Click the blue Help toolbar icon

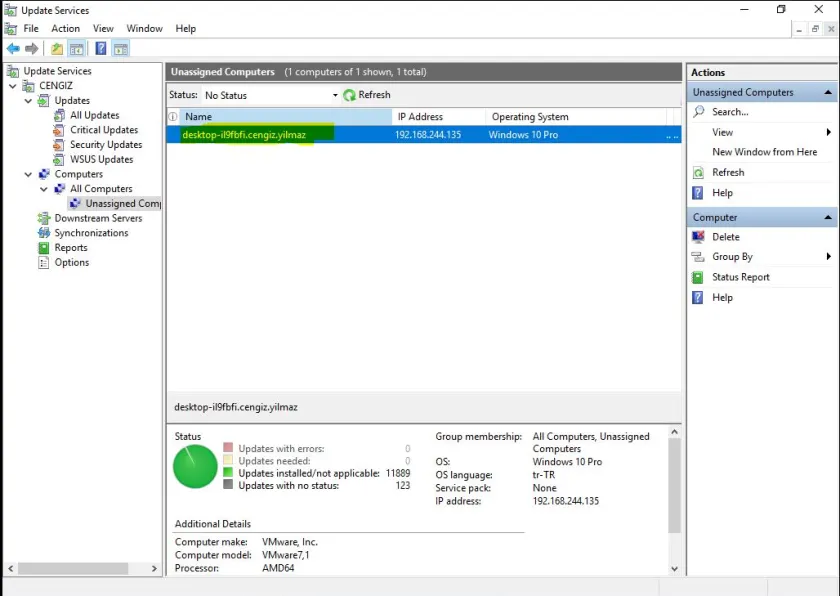[101, 49]
